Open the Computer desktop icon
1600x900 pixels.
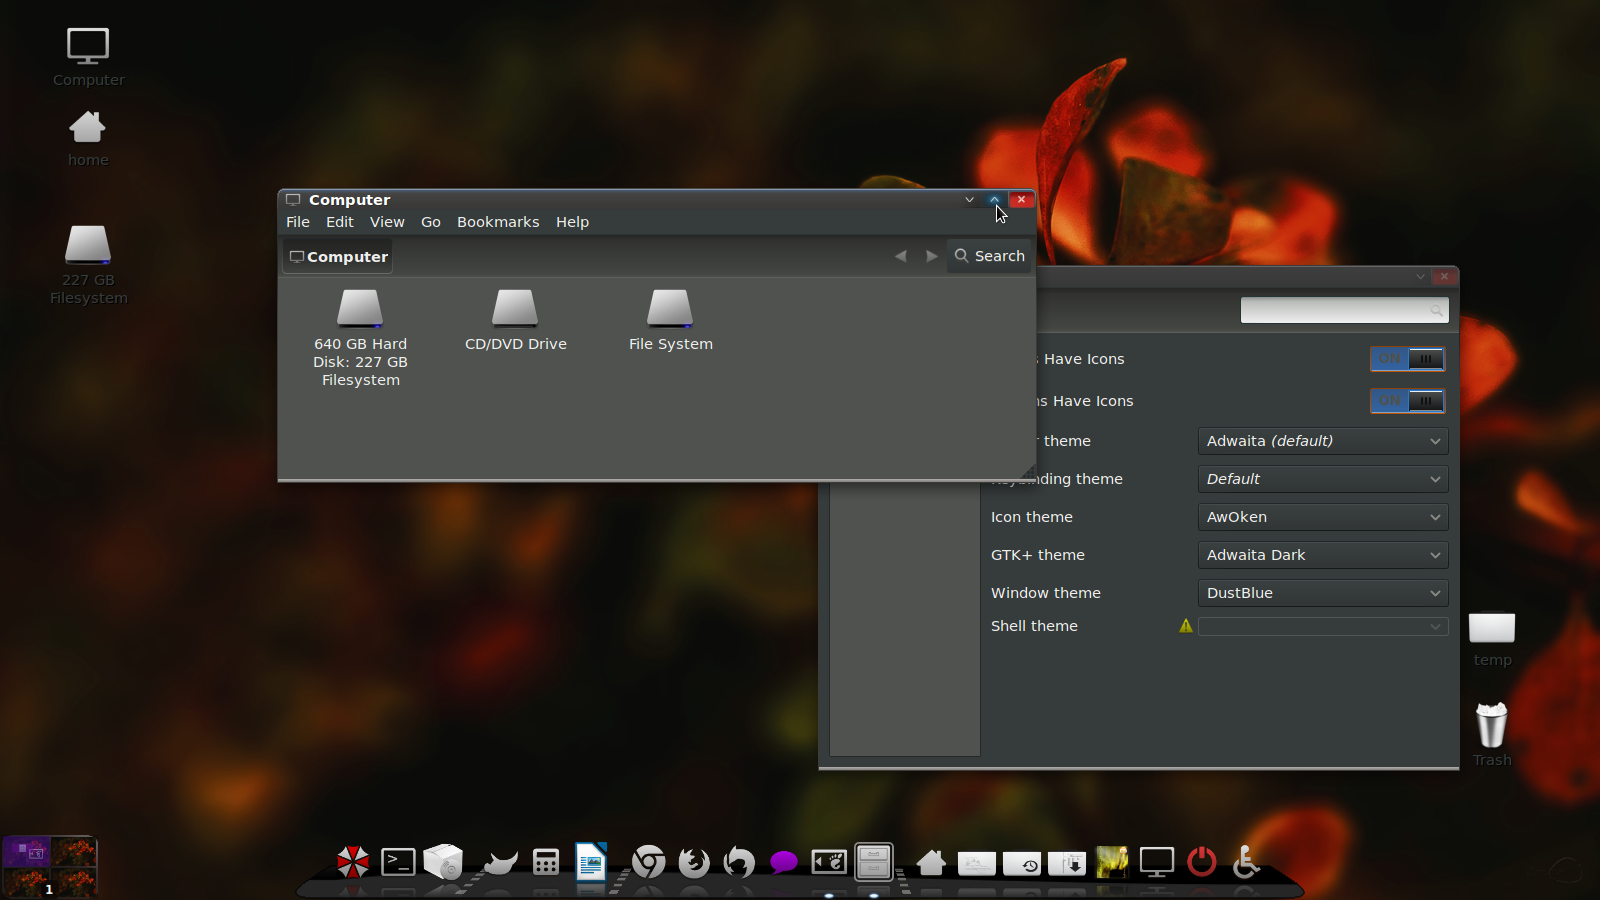click(x=88, y=58)
